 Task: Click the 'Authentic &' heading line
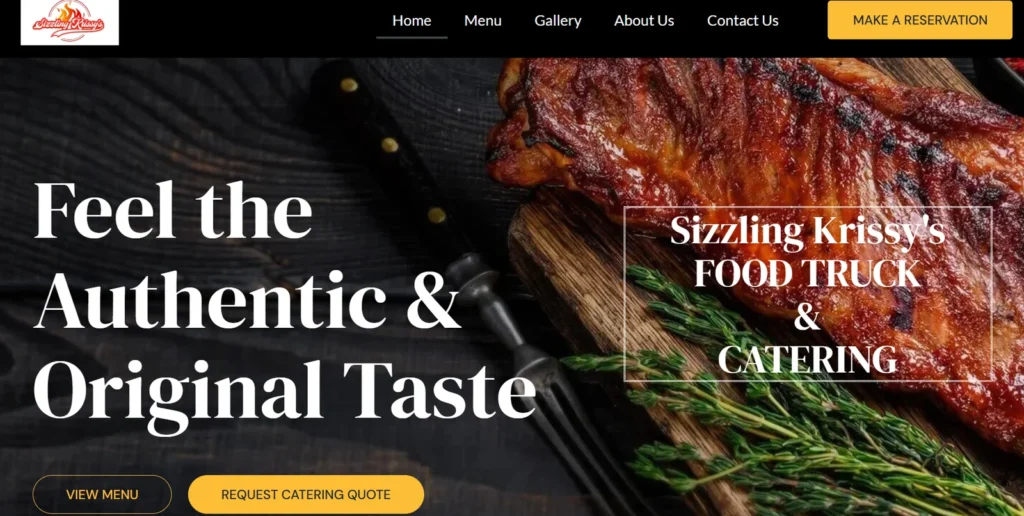coord(248,299)
